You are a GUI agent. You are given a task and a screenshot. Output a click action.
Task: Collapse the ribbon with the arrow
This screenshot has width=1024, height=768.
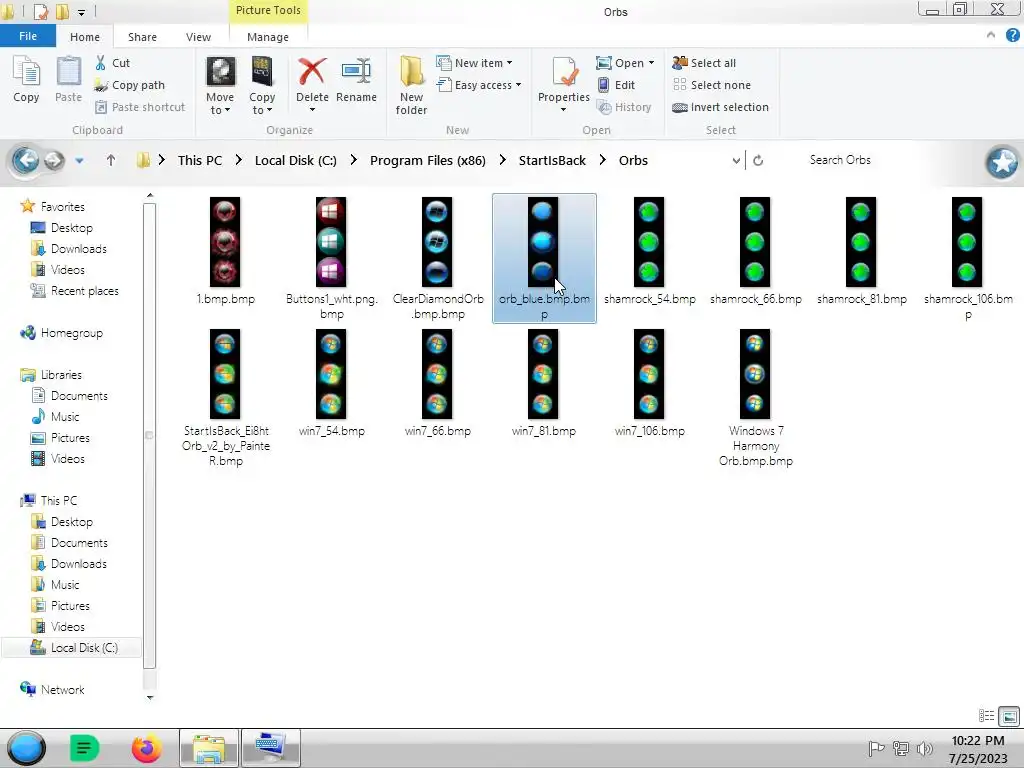tap(991, 35)
